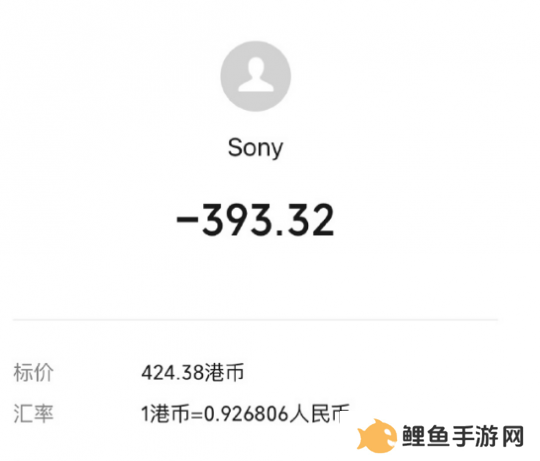Select the -393.32 payment amount
The image size is (540, 461).
click(255, 220)
